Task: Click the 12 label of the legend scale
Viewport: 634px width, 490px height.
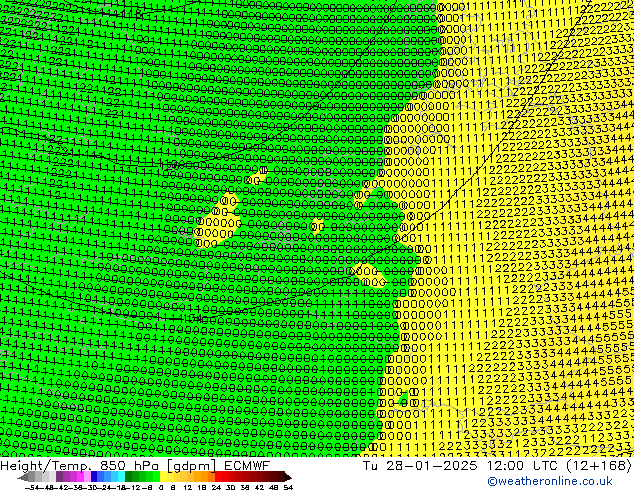Action: coord(188,487)
